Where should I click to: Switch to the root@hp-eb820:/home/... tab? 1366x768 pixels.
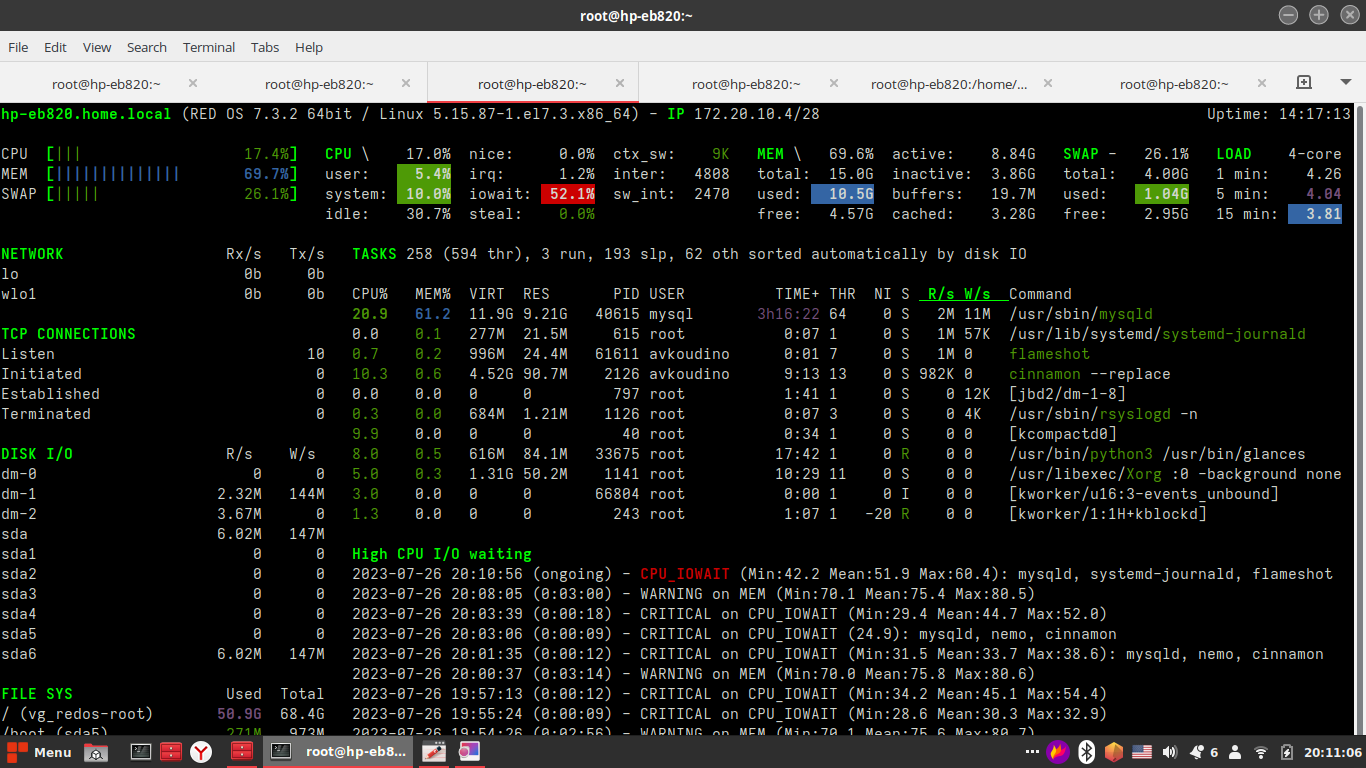pos(948,84)
